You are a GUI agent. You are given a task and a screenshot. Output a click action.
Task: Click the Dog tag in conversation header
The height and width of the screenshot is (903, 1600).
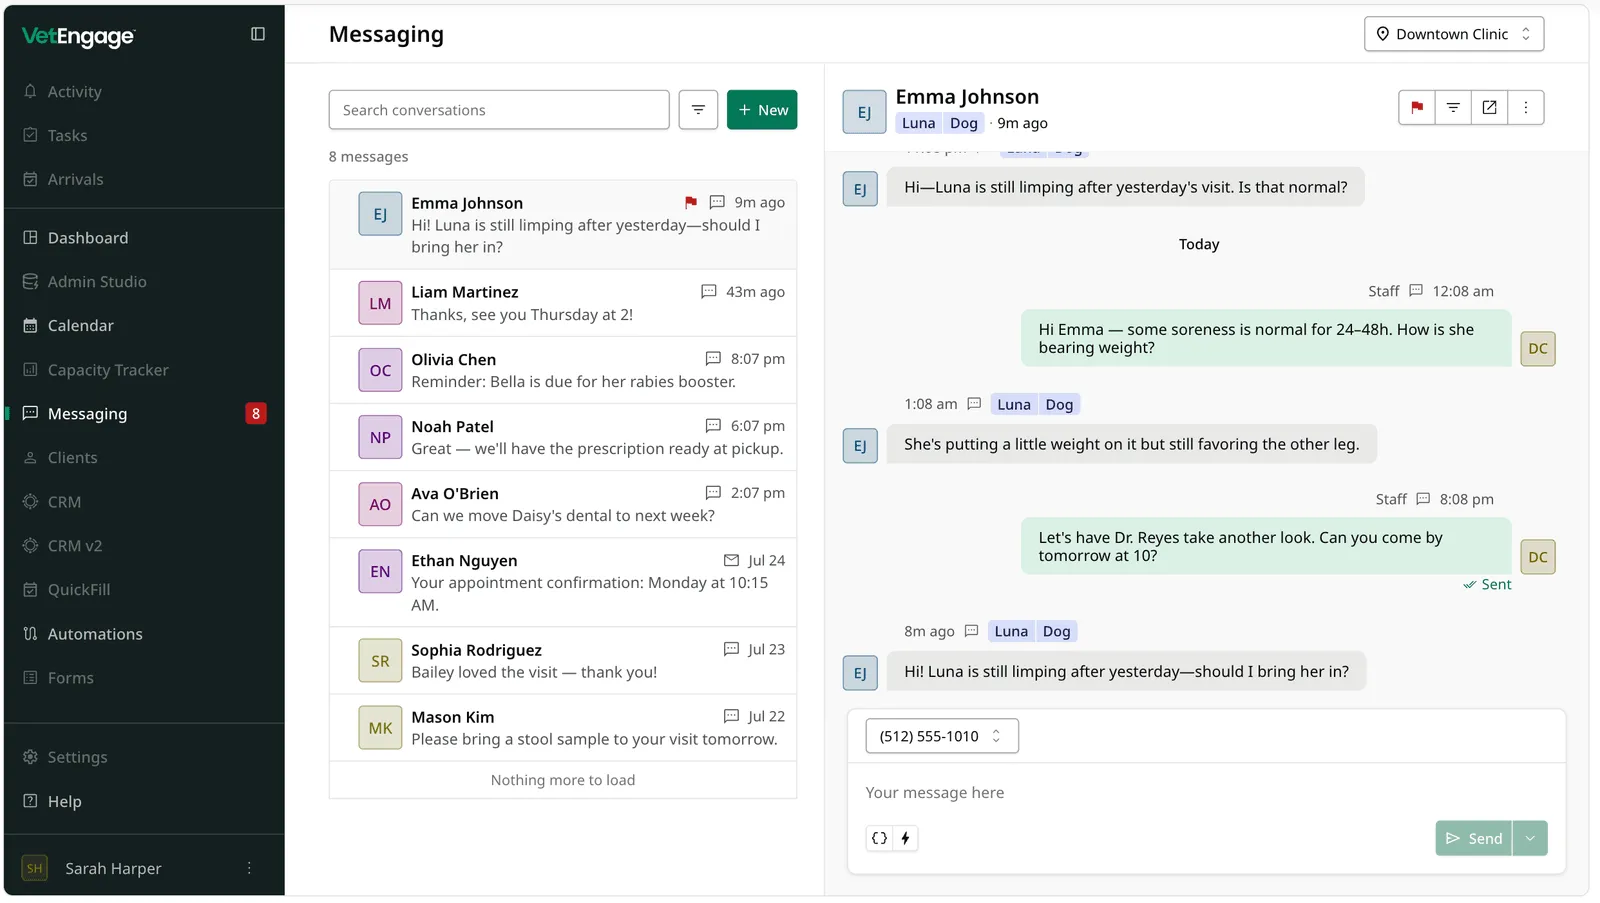click(964, 123)
